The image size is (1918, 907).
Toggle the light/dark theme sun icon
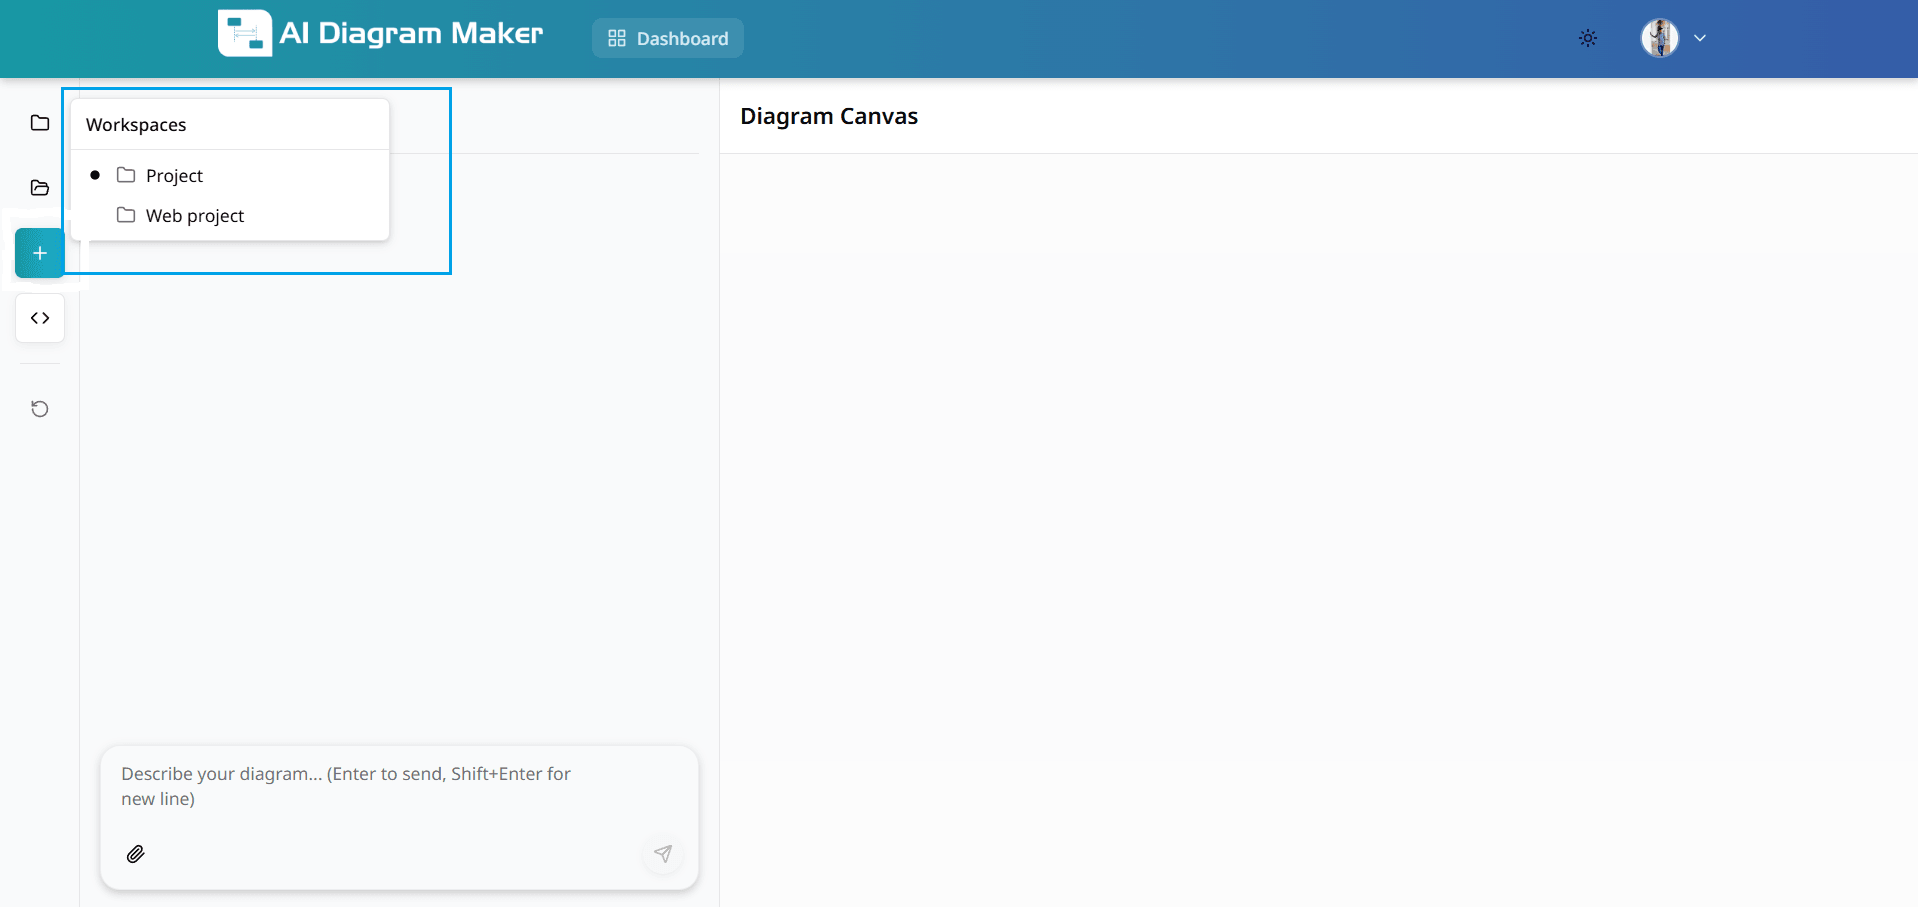(1588, 39)
